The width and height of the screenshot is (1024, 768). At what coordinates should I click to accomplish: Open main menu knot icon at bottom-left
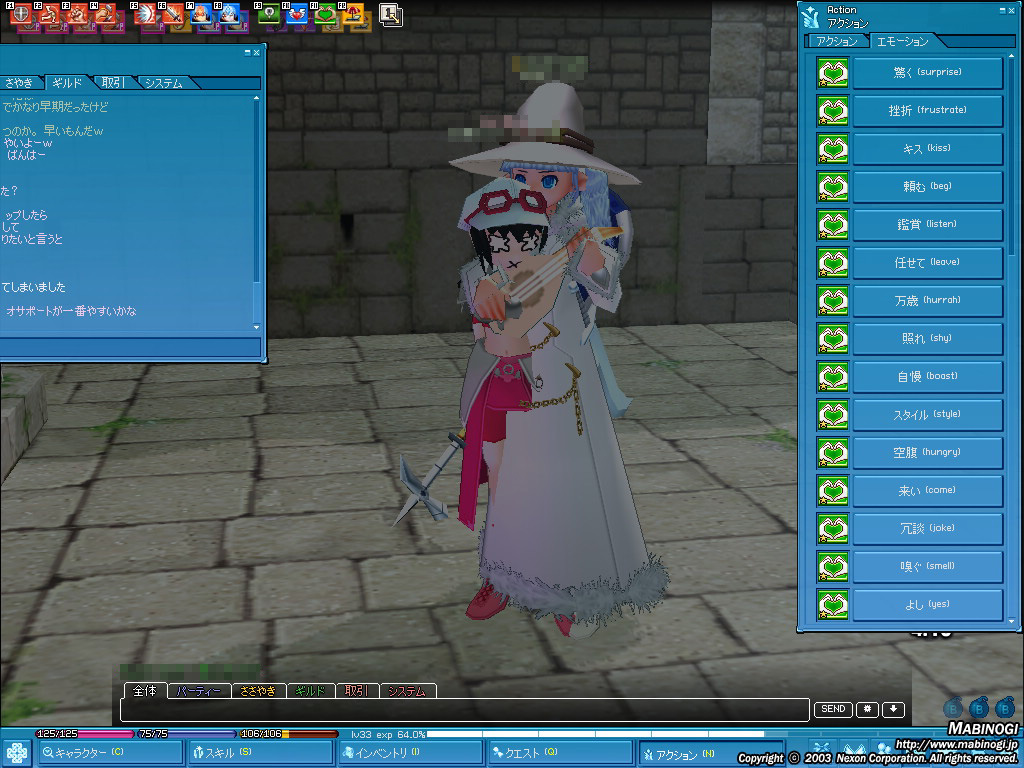[x=17, y=753]
